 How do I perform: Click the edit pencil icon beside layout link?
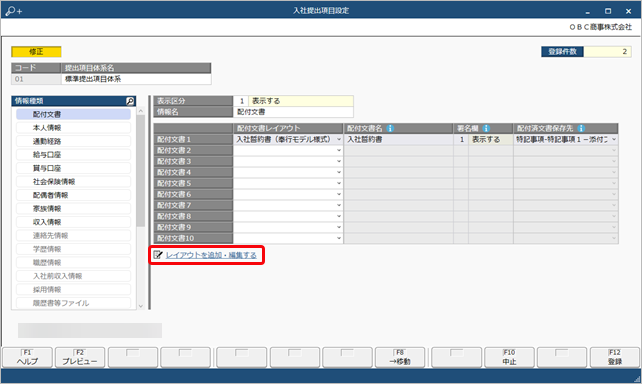click(x=158, y=255)
